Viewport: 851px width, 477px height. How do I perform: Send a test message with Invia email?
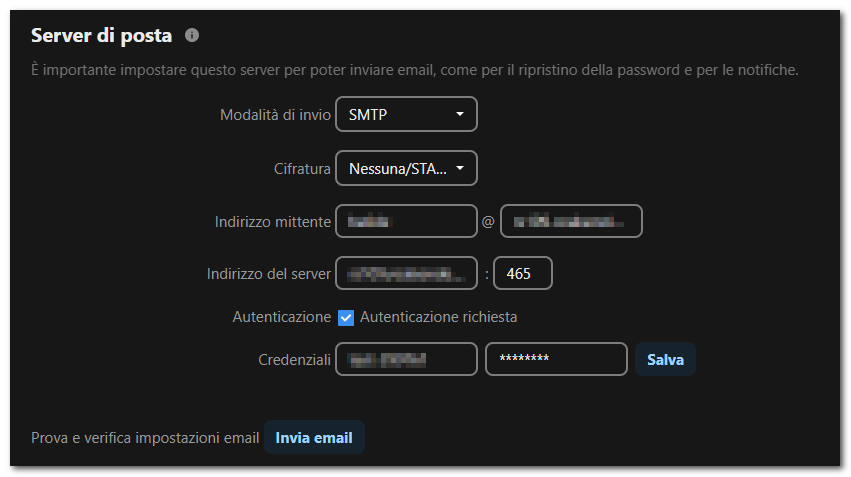tap(314, 437)
